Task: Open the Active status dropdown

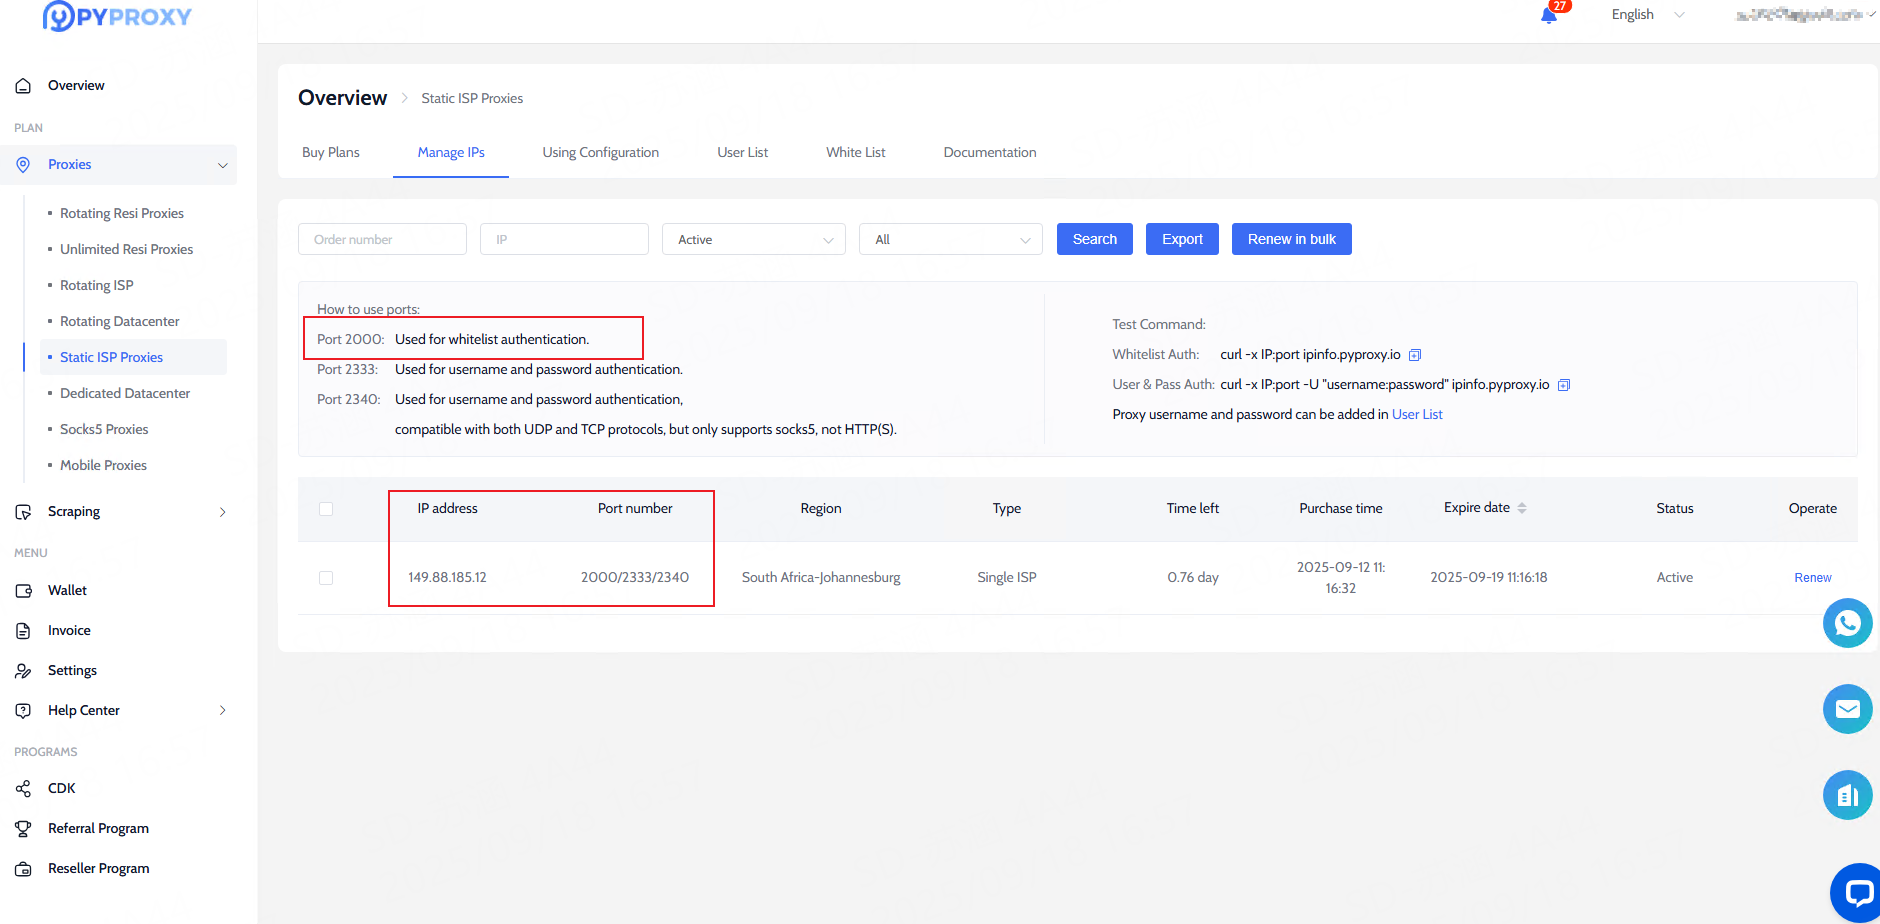Action: tap(753, 240)
